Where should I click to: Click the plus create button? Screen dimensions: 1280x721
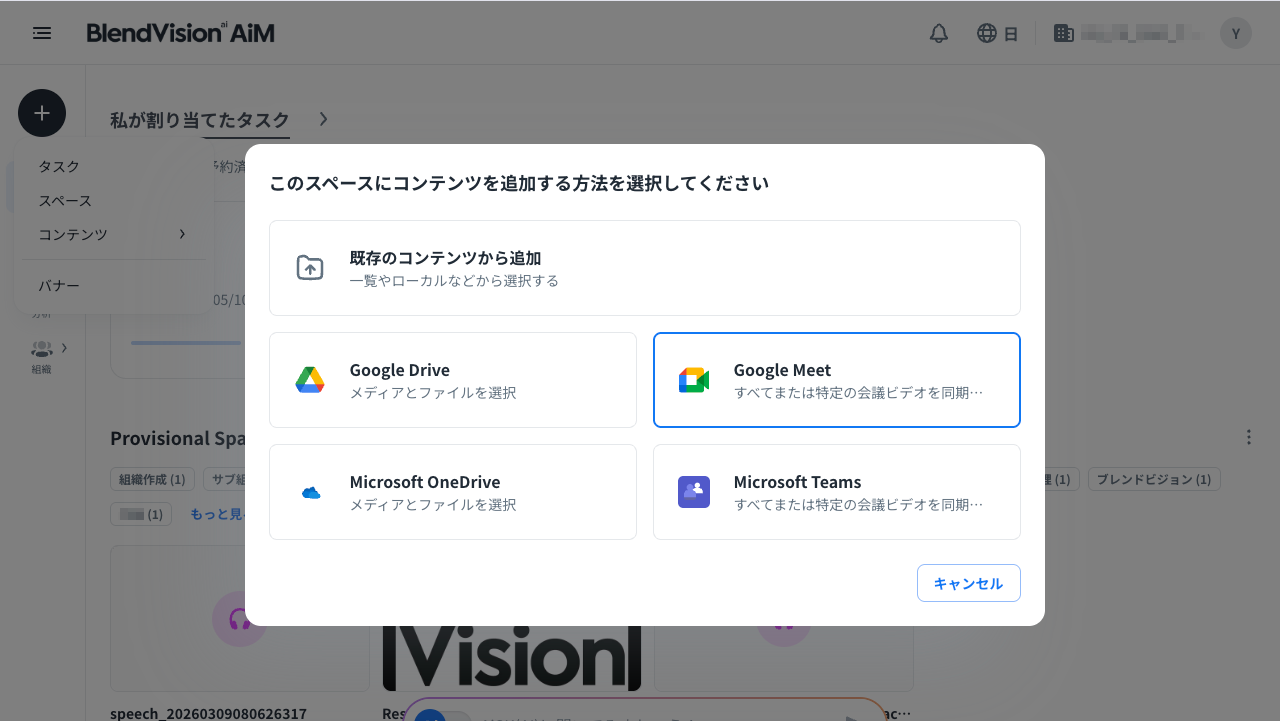pos(42,113)
